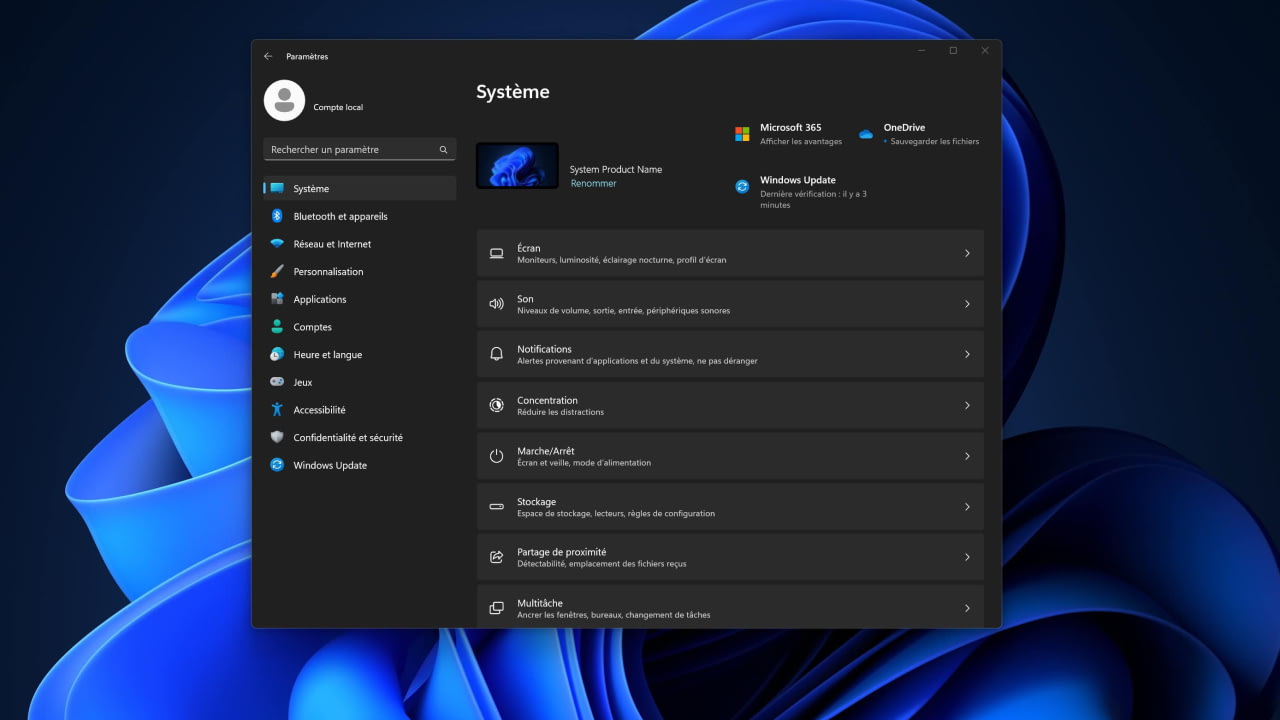Click the Windows Update icon in sidebar
The image size is (1280, 720).
click(277, 465)
